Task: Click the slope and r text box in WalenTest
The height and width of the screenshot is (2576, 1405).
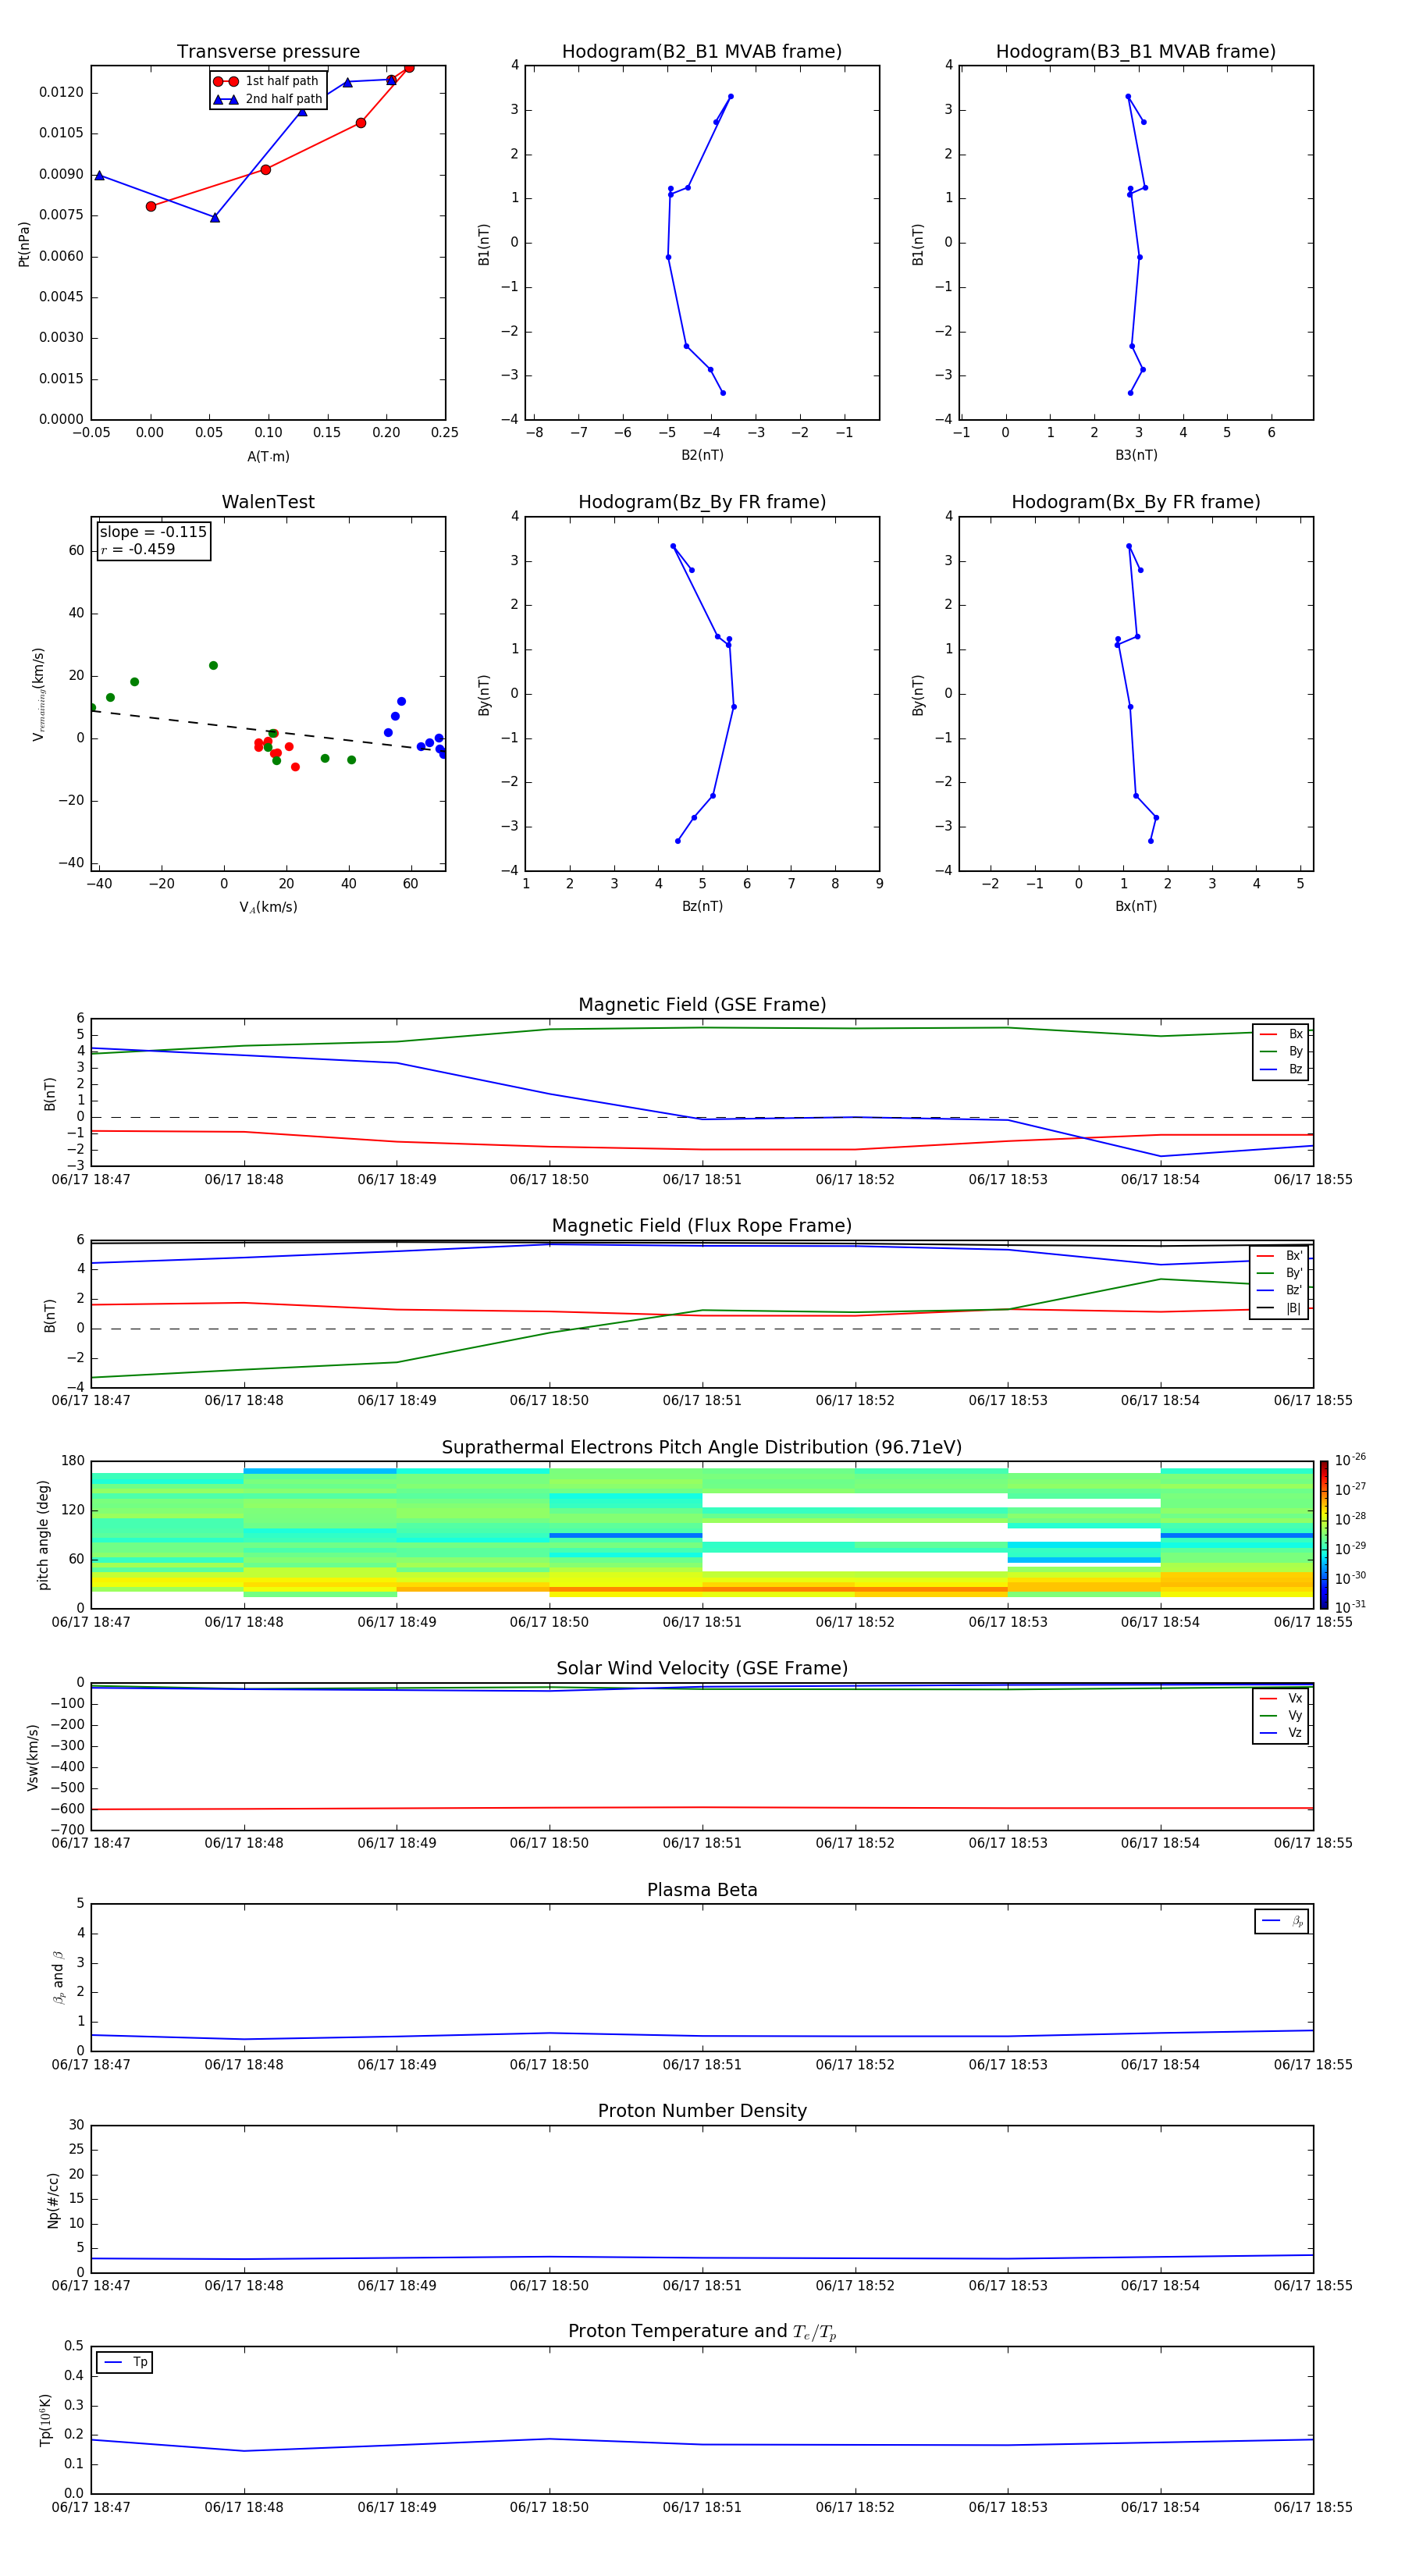Action: [x=153, y=540]
